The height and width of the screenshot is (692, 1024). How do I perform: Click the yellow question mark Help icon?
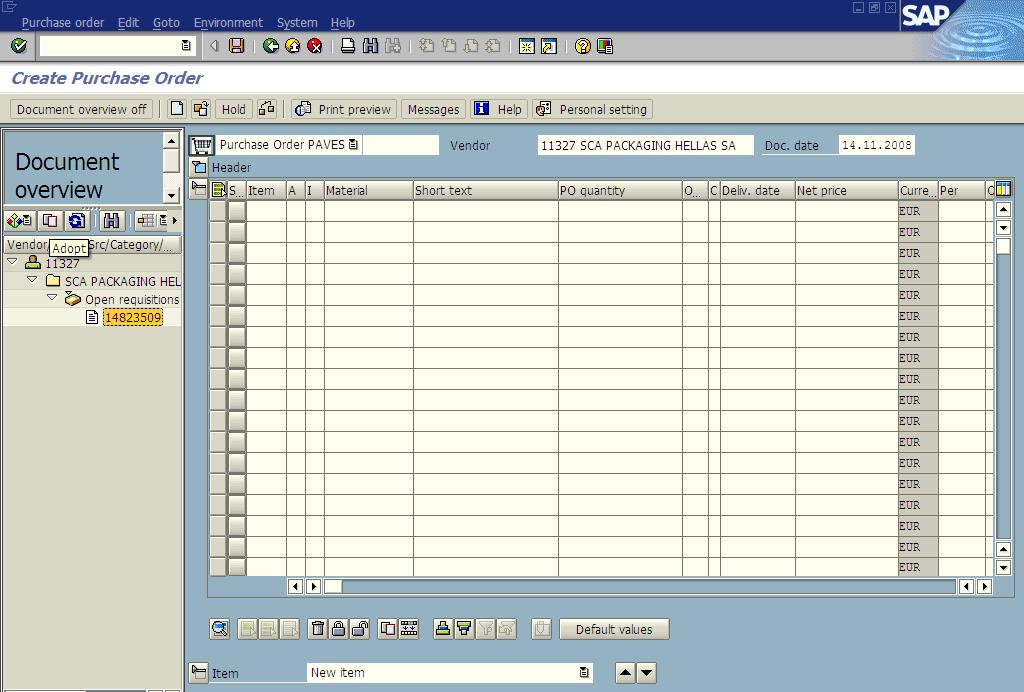[583, 46]
